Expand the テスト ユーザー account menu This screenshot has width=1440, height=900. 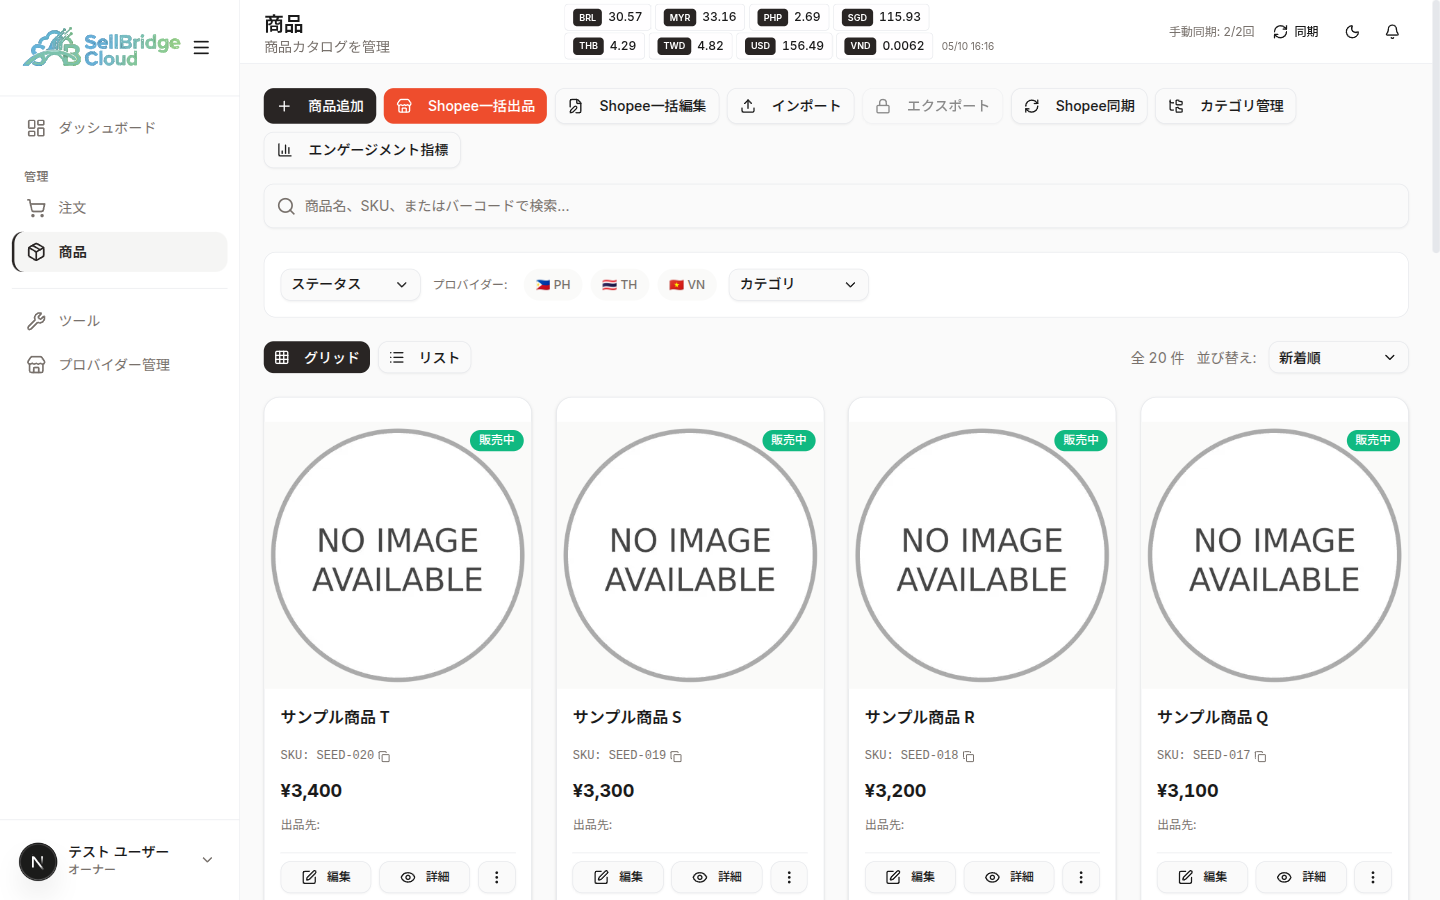[x=119, y=860]
